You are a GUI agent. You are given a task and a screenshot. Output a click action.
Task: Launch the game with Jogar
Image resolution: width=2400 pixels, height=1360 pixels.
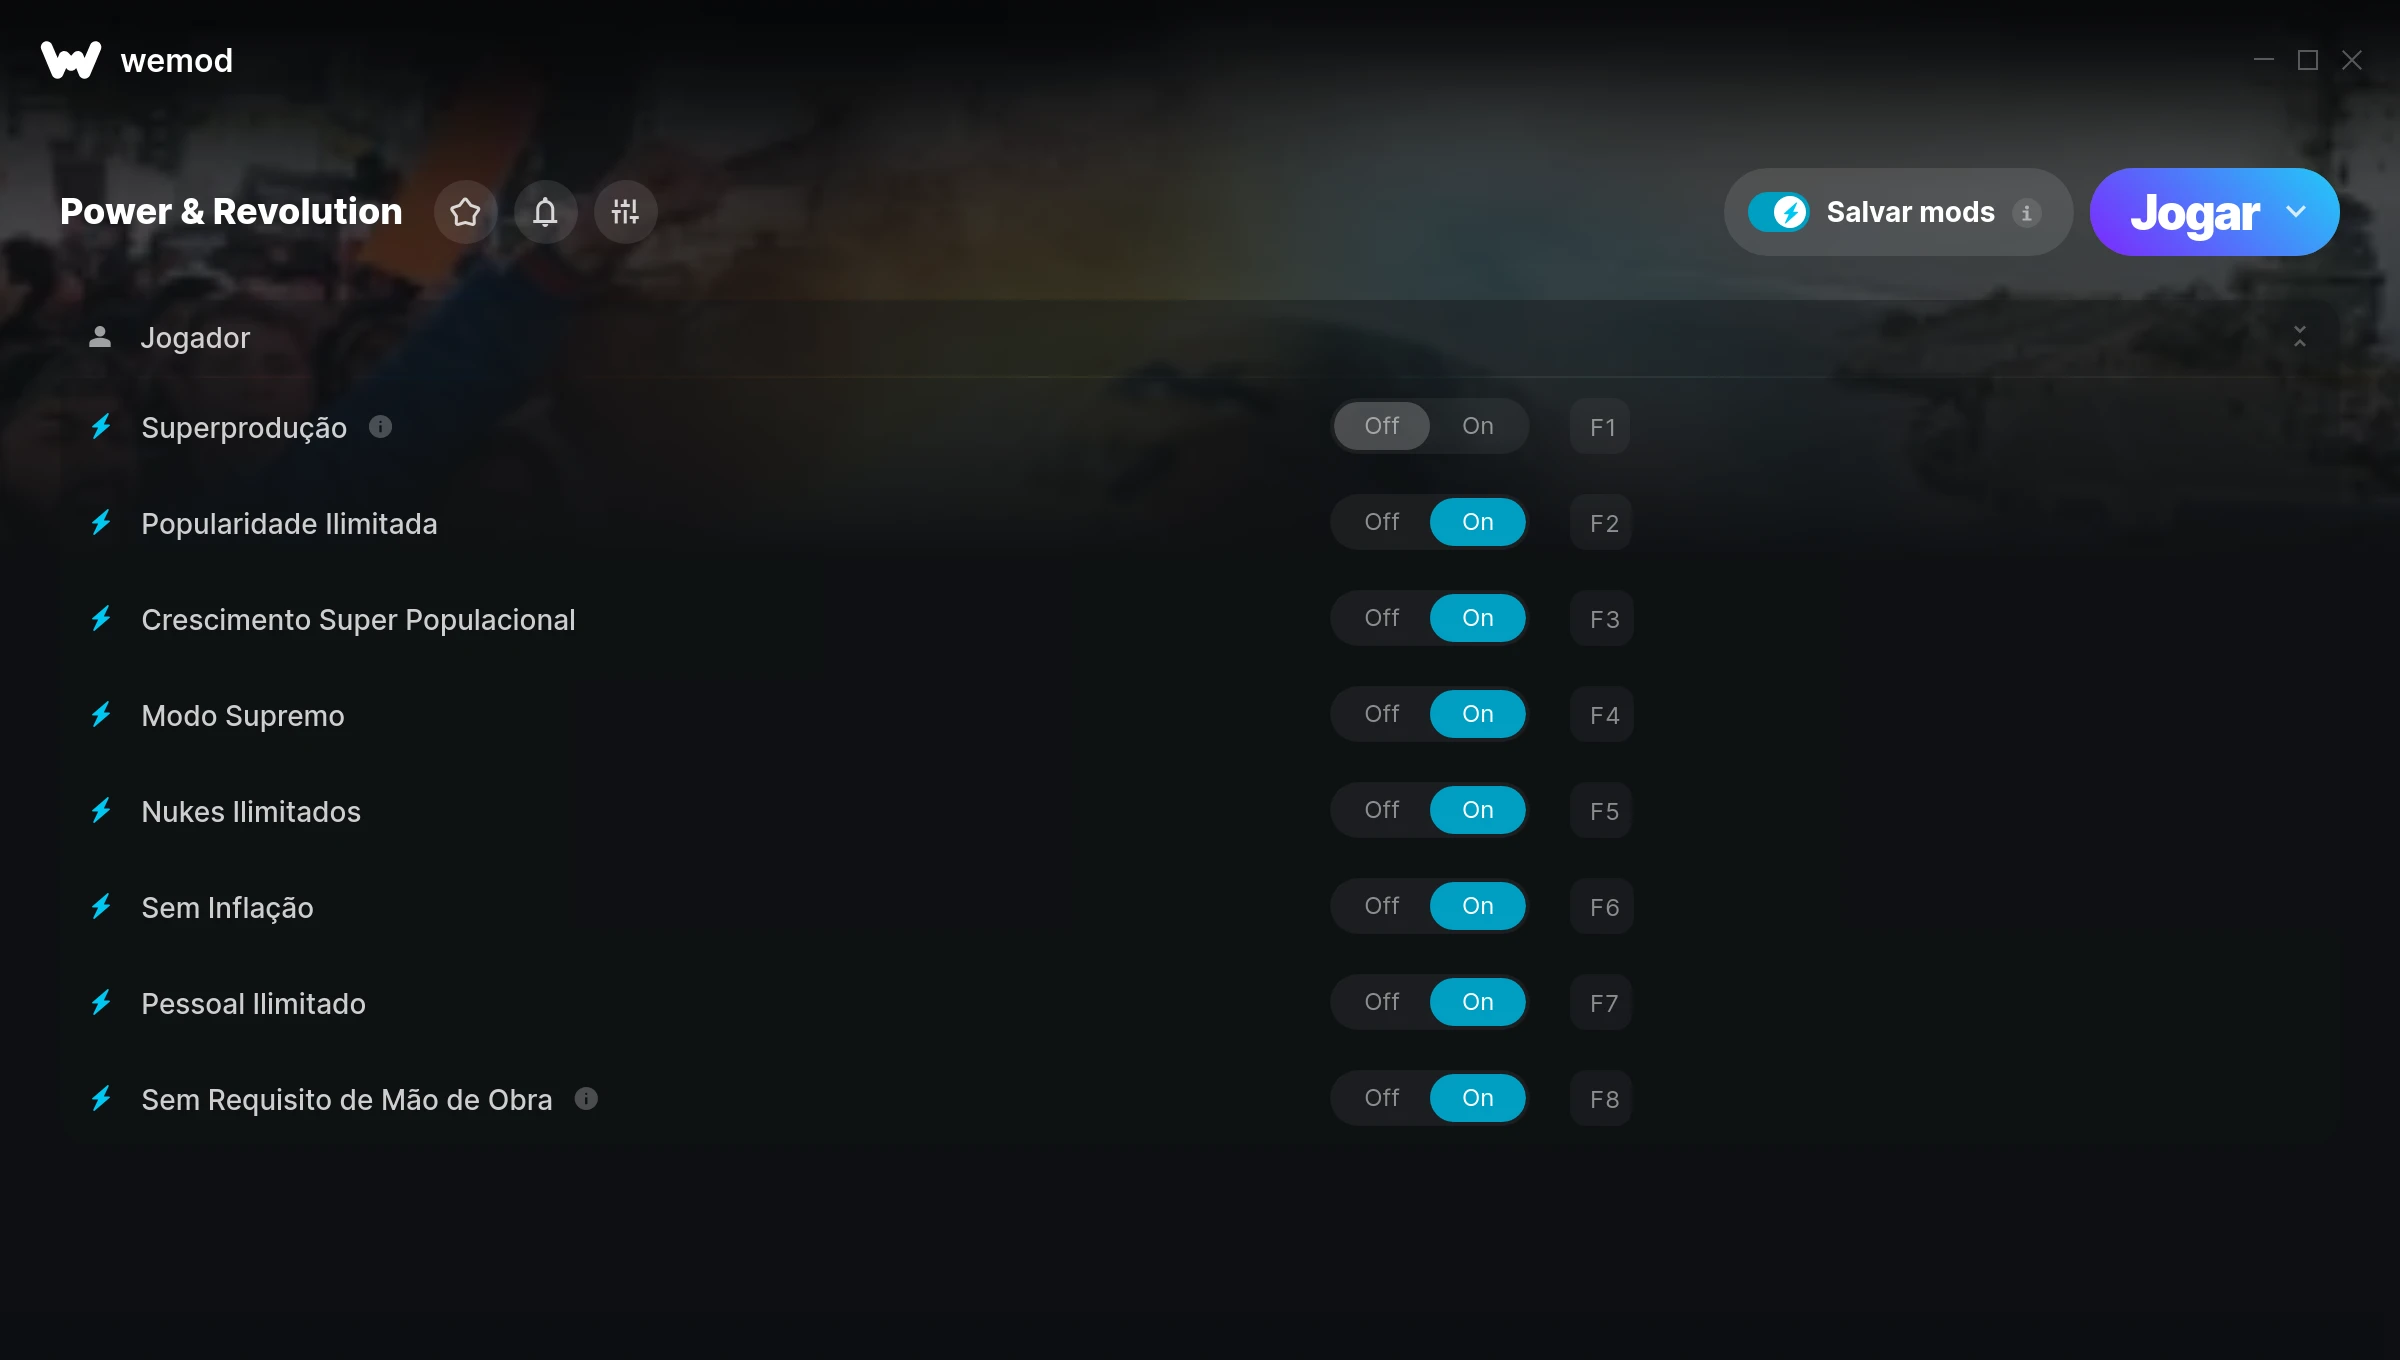(x=2194, y=212)
